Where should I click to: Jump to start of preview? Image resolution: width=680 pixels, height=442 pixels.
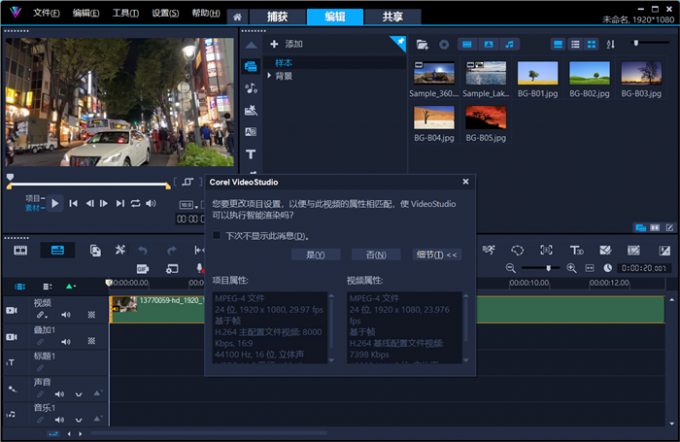(73, 203)
